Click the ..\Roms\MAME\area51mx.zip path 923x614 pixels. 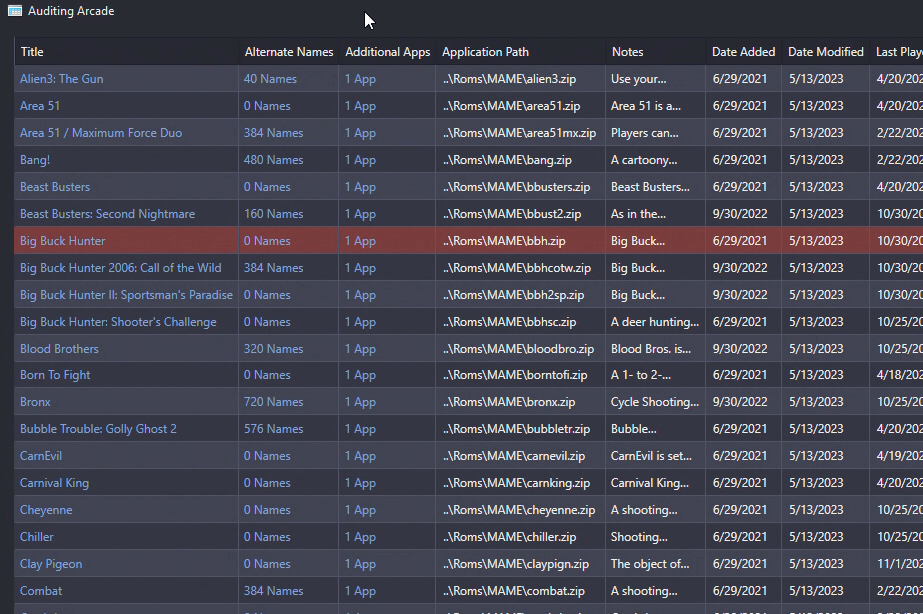(519, 133)
